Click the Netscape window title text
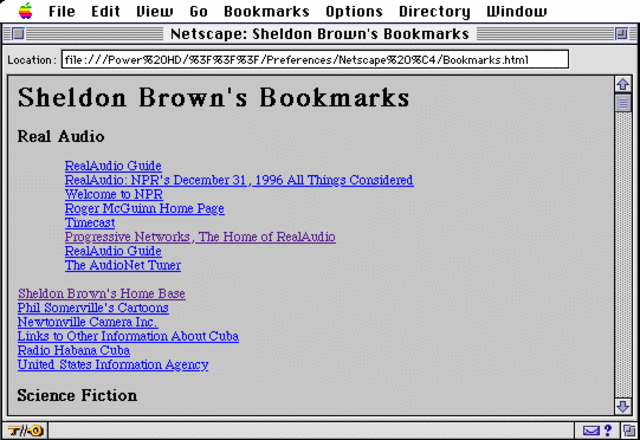Image resolution: width=640 pixels, height=440 pixels. [x=320, y=34]
